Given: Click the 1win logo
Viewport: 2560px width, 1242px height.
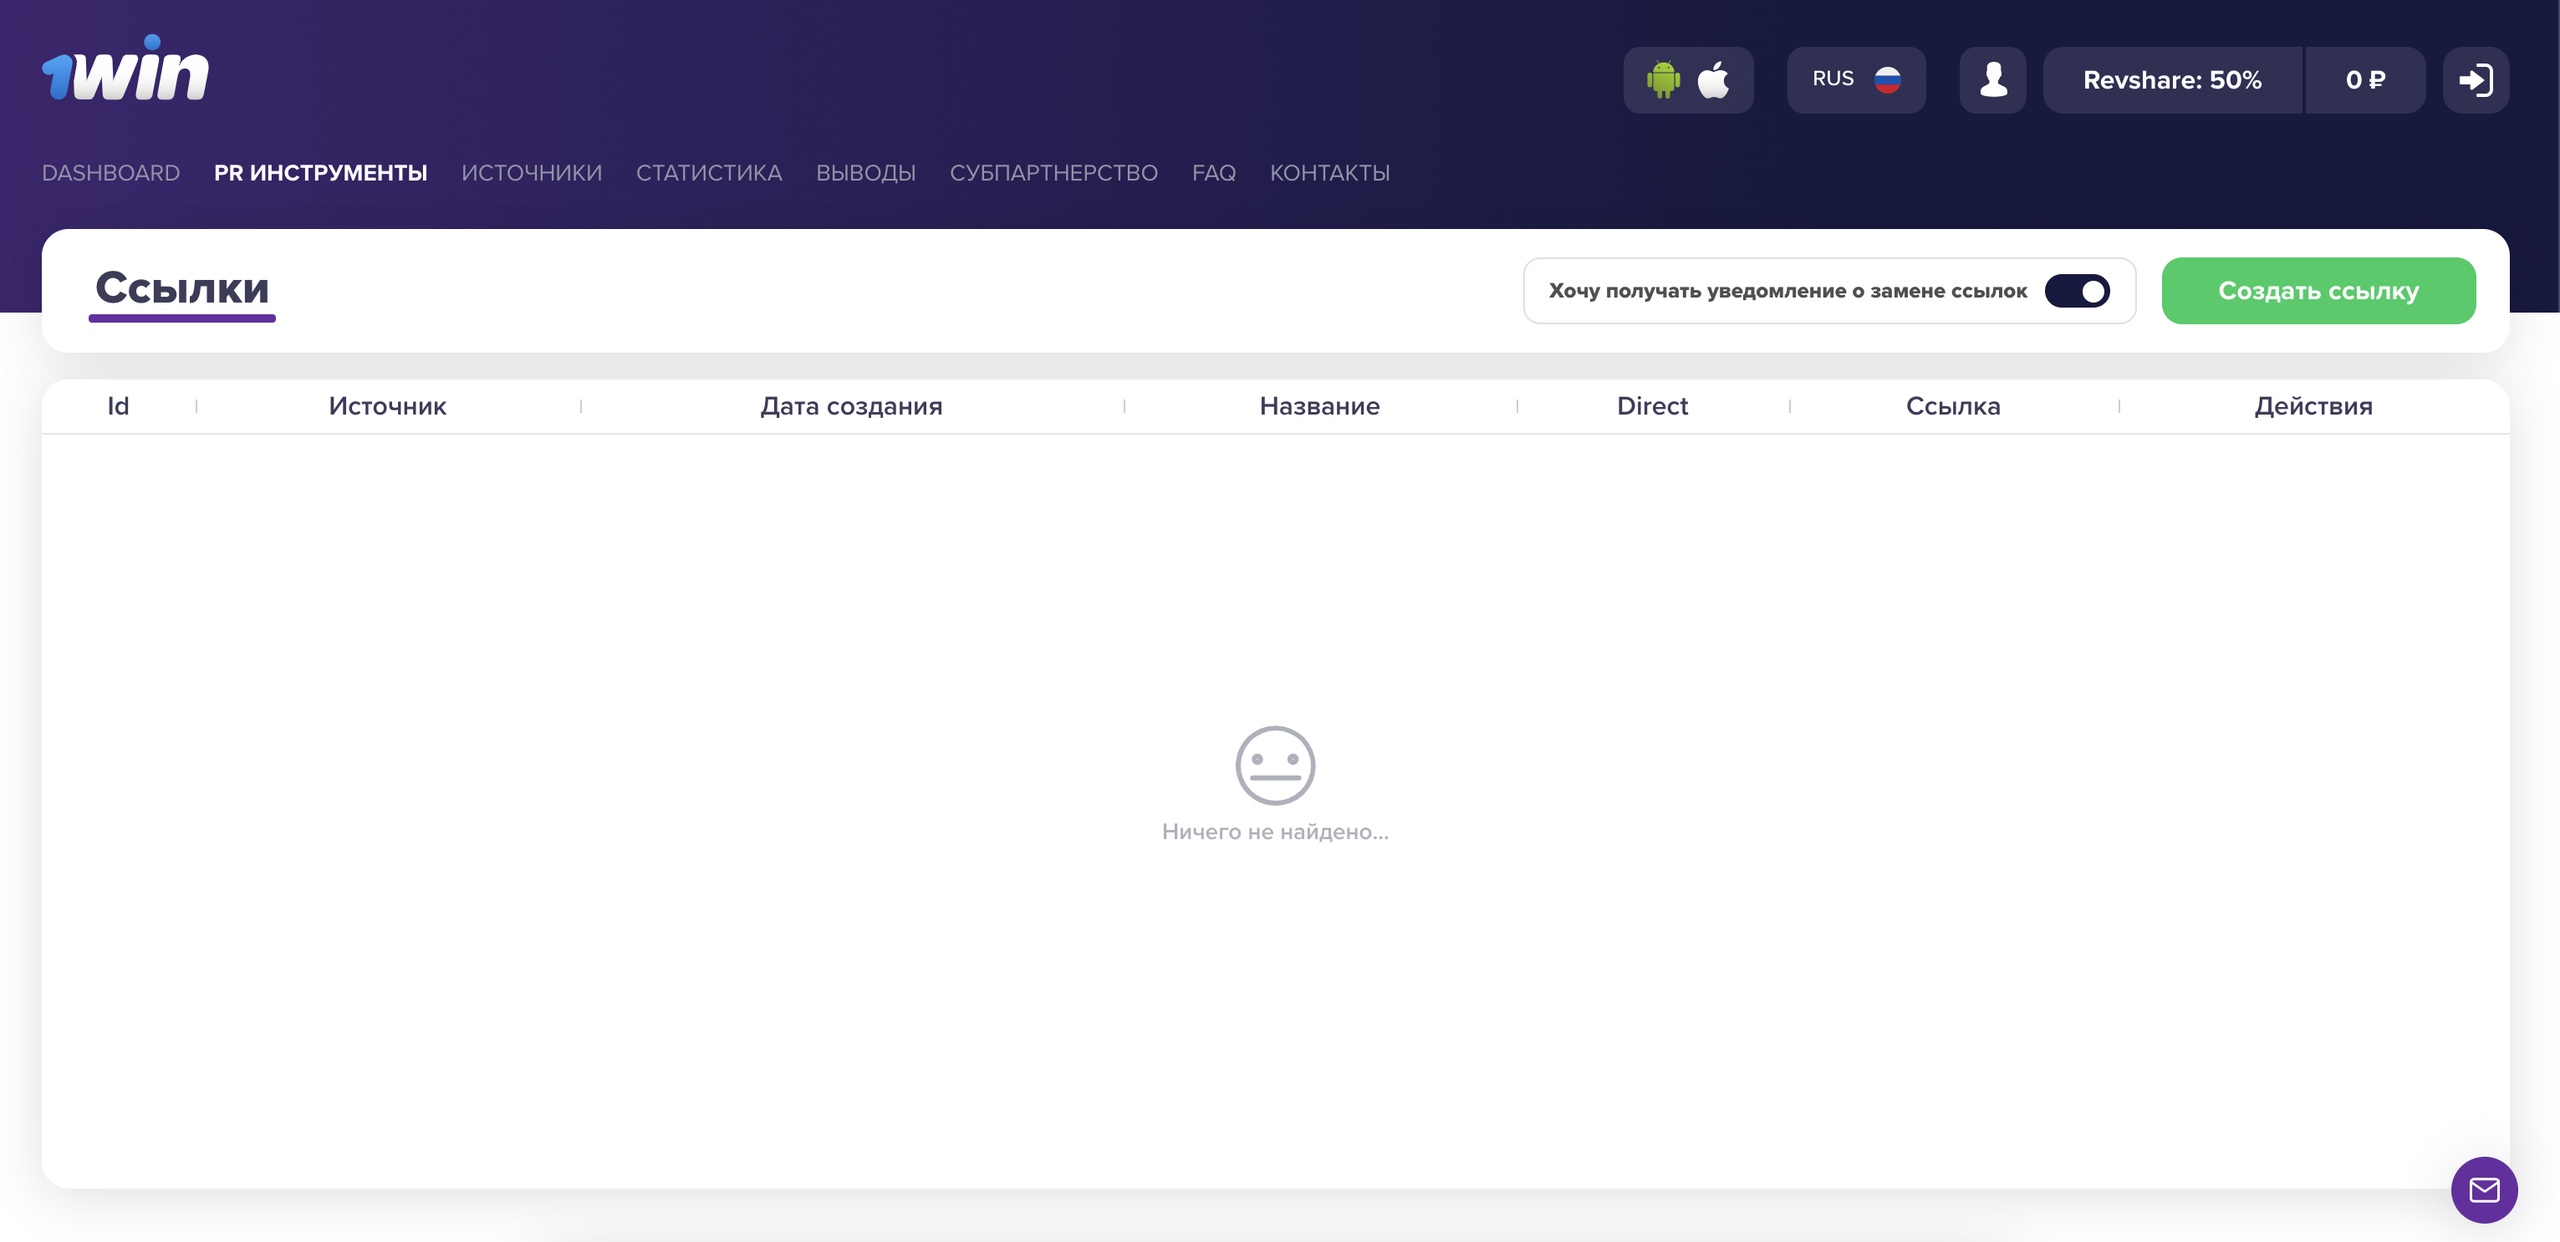Looking at the screenshot, I should click(125, 70).
